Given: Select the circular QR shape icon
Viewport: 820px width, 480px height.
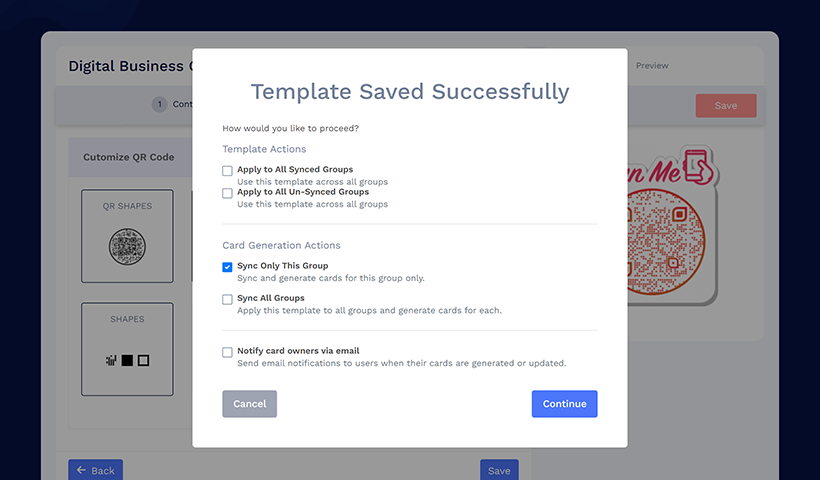Looking at the screenshot, I should point(127,246).
